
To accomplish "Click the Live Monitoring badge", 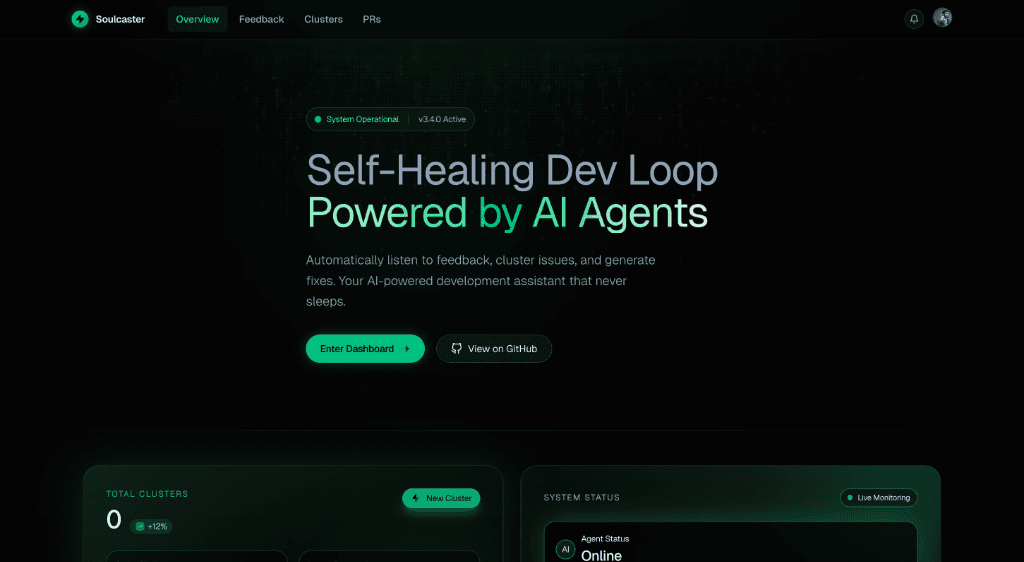I will tap(879, 497).
